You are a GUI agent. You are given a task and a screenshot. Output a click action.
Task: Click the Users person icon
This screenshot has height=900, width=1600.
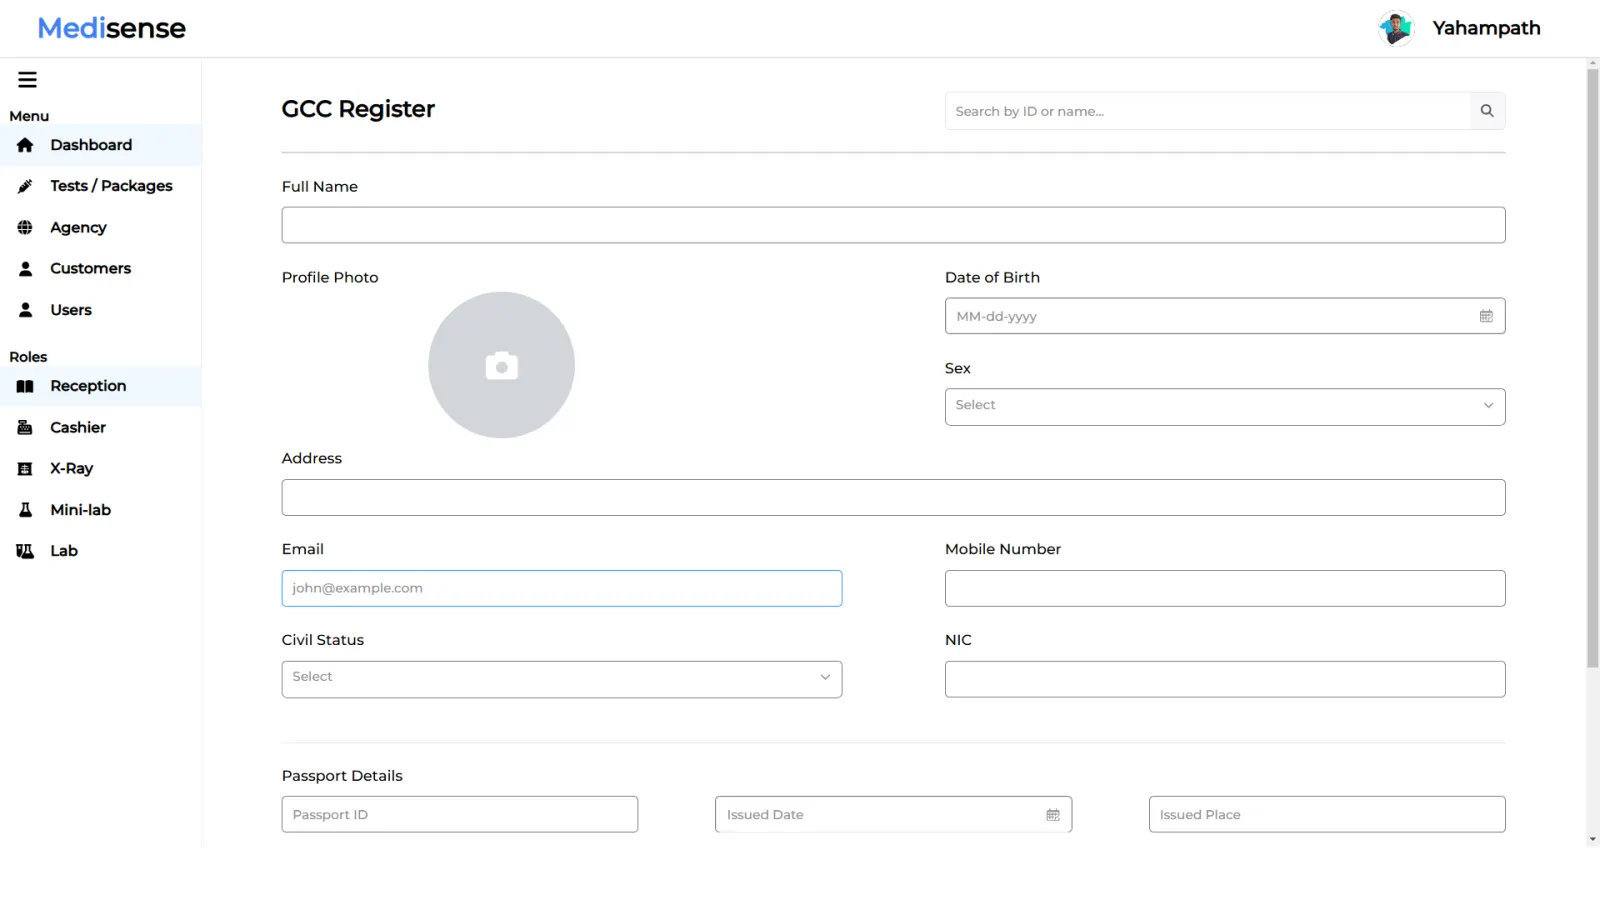tap(25, 310)
